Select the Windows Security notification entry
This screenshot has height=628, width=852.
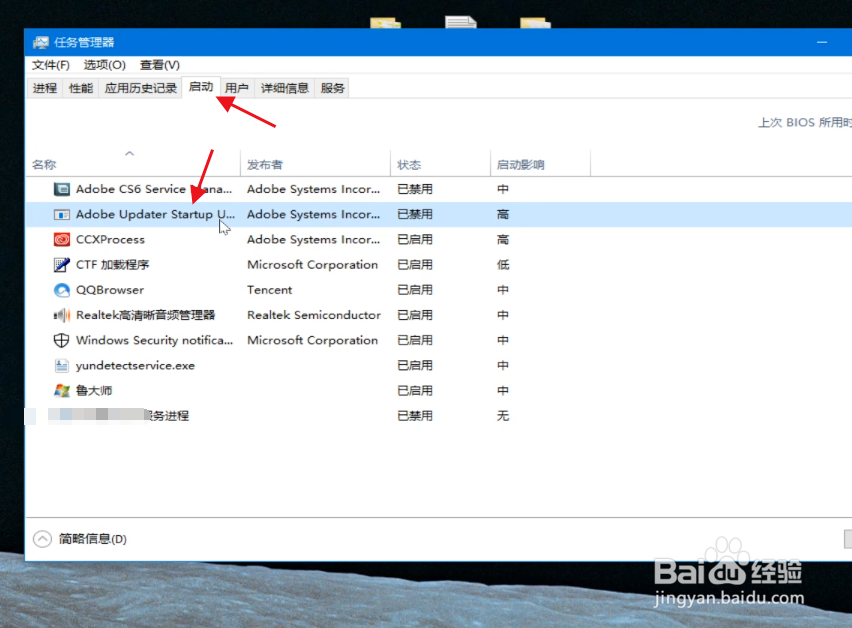tap(154, 340)
